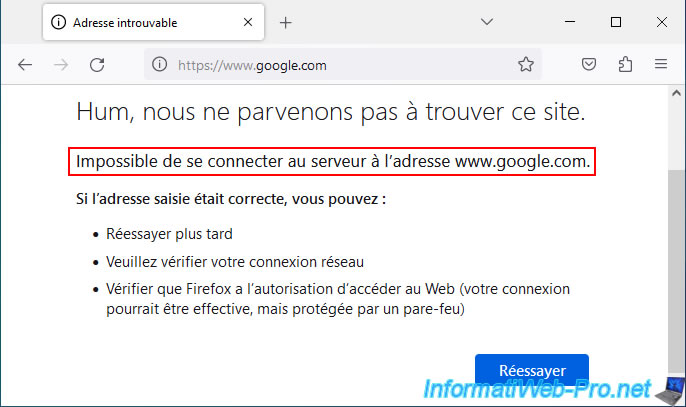Click the 'Hum, nous ne parvenons pas' heading
Viewport: 686px width, 407px height.
click(x=331, y=112)
